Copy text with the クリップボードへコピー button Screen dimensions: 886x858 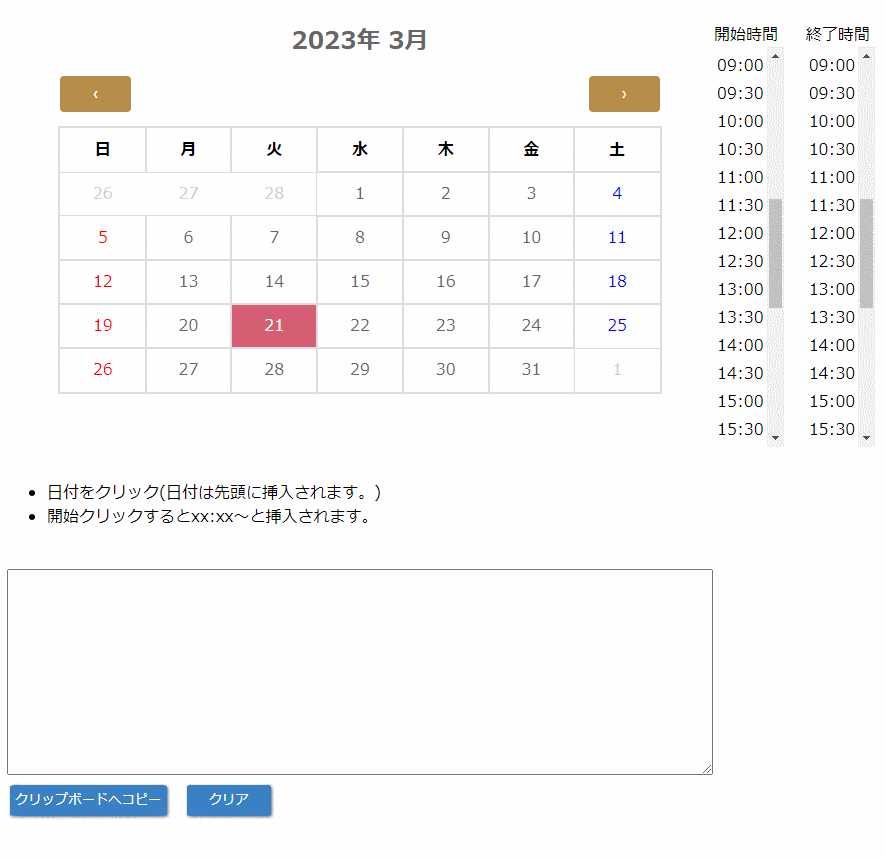pyautogui.click(x=89, y=800)
